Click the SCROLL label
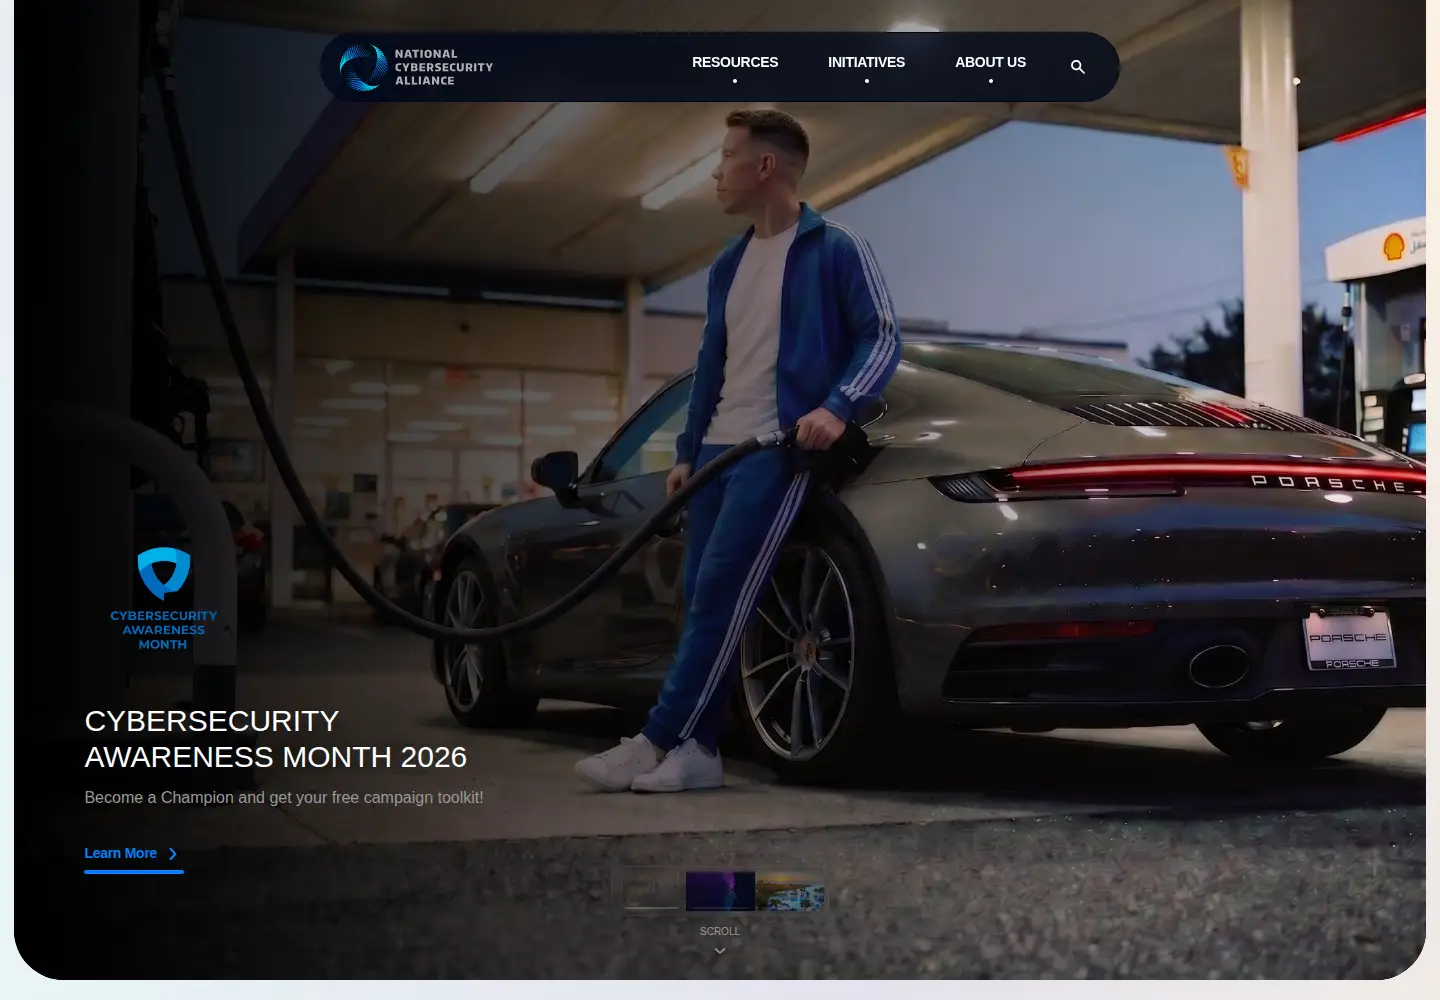This screenshot has width=1440, height=1000. click(720, 931)
